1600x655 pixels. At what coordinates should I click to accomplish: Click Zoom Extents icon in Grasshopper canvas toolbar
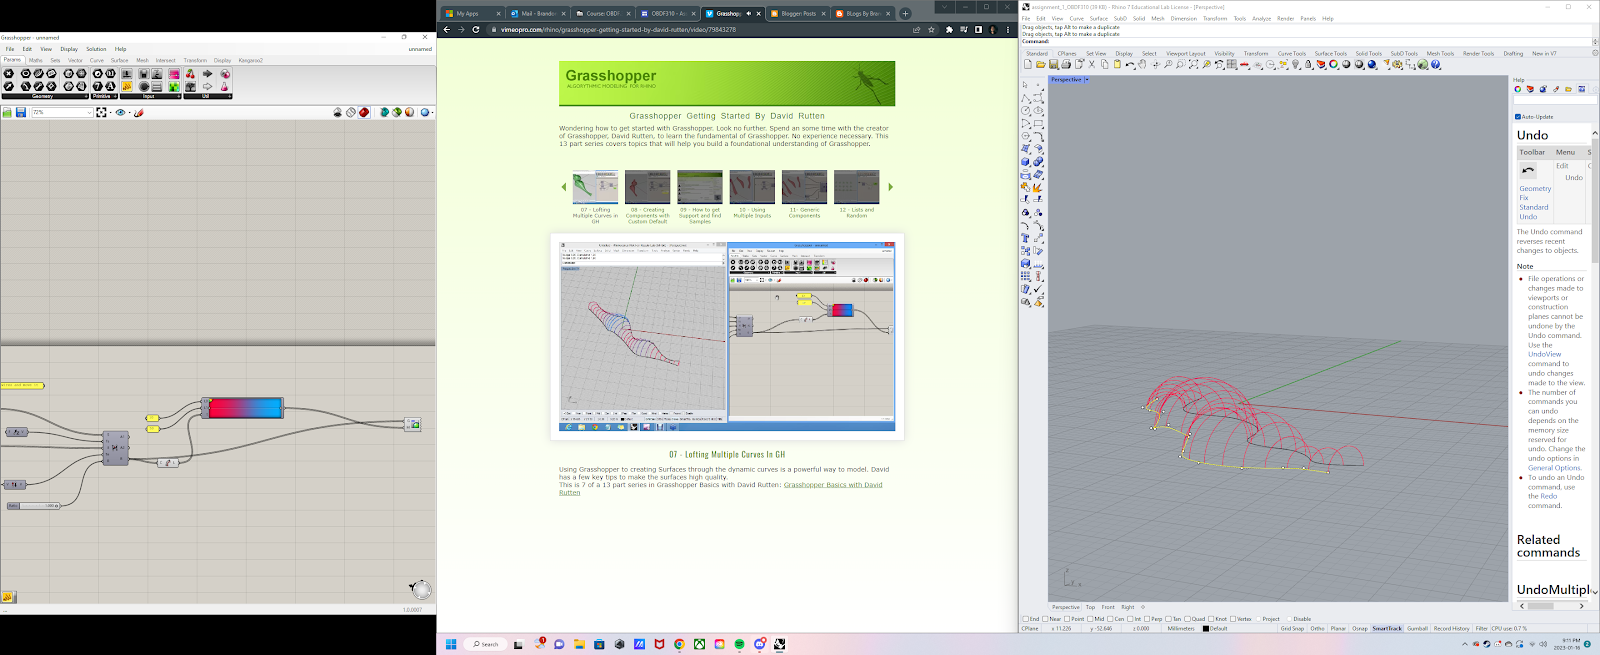pos(101,112)
